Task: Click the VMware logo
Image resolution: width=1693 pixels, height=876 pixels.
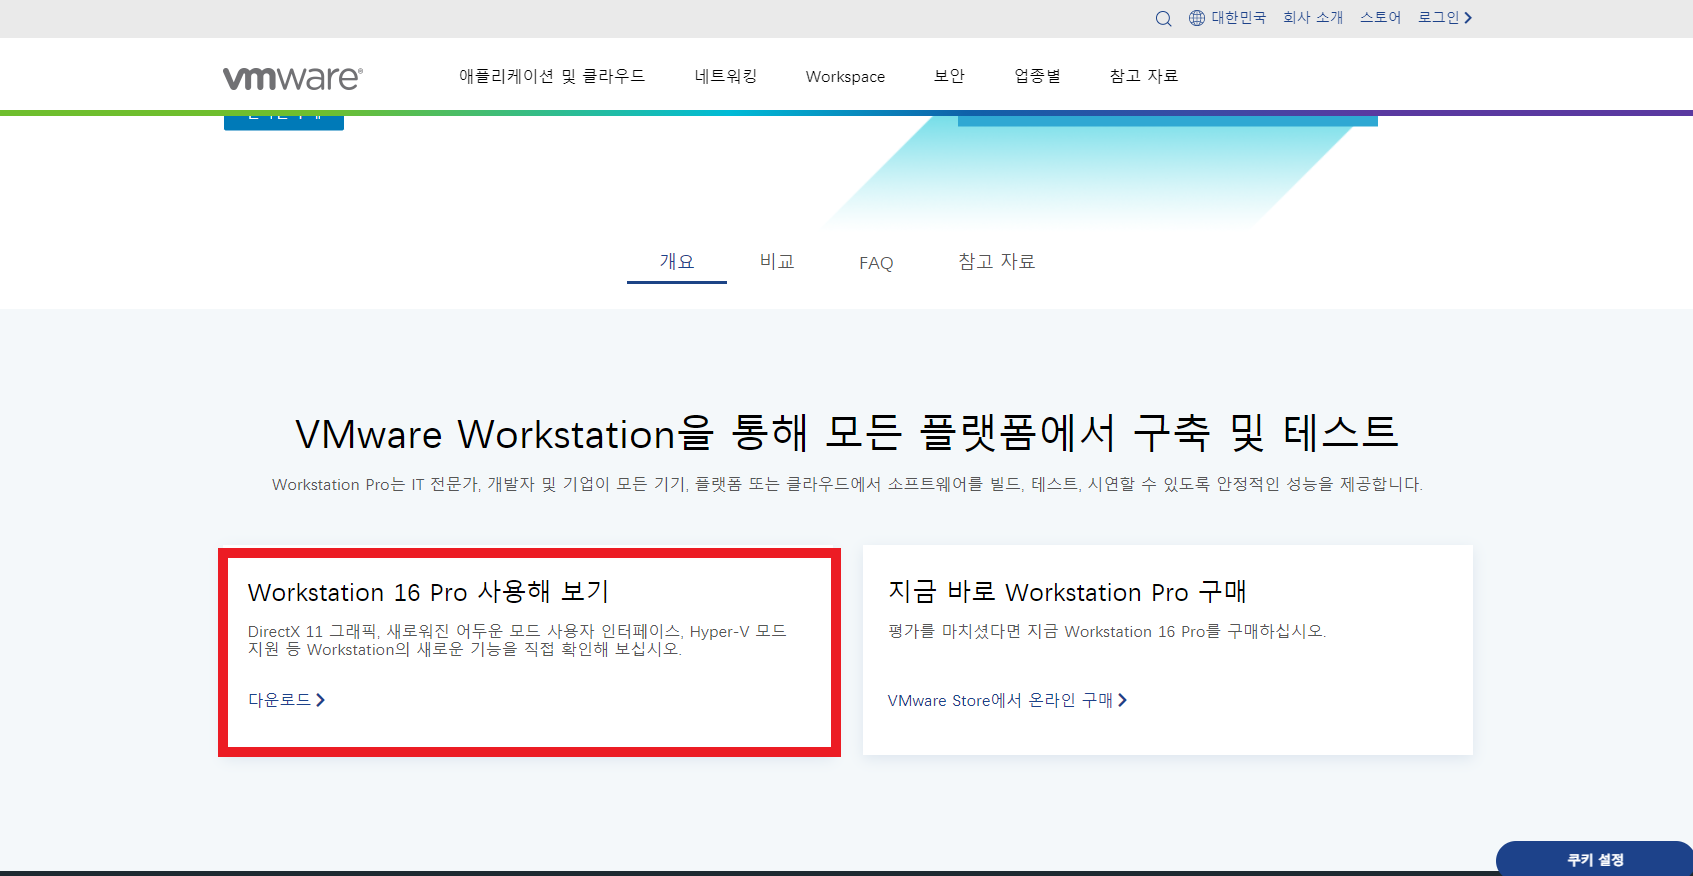Action: coord(292,78)
